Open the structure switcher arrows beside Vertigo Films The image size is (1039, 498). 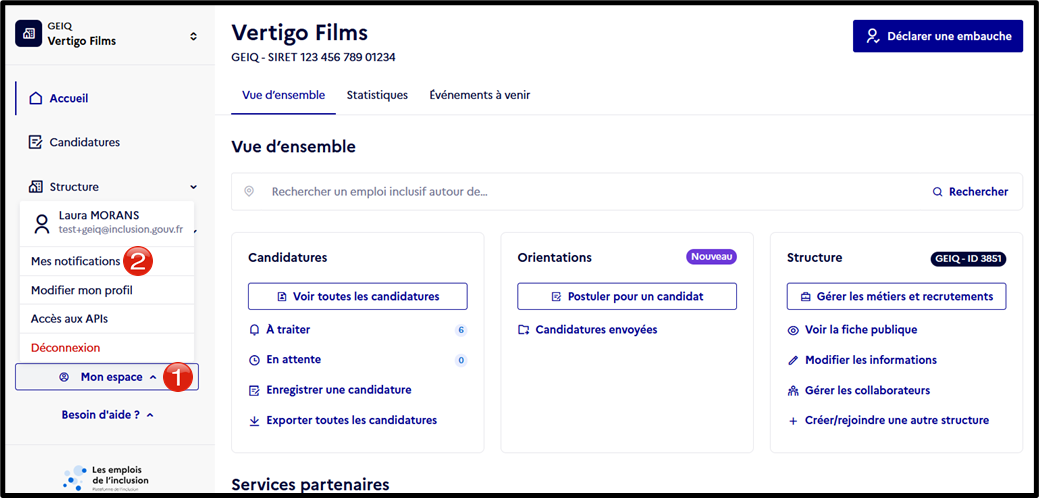(193, 36)
